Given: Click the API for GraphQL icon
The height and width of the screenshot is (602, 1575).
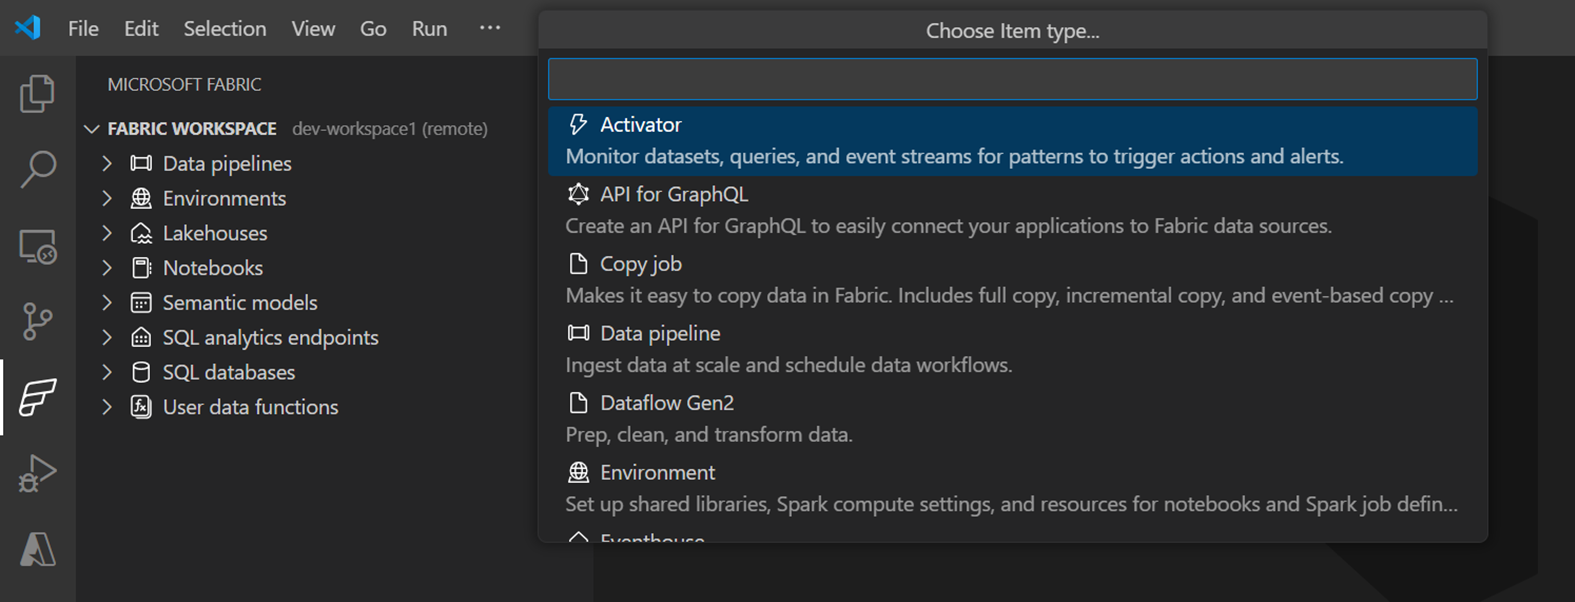Looking at the screenshot, I should (x=578, y=194).
